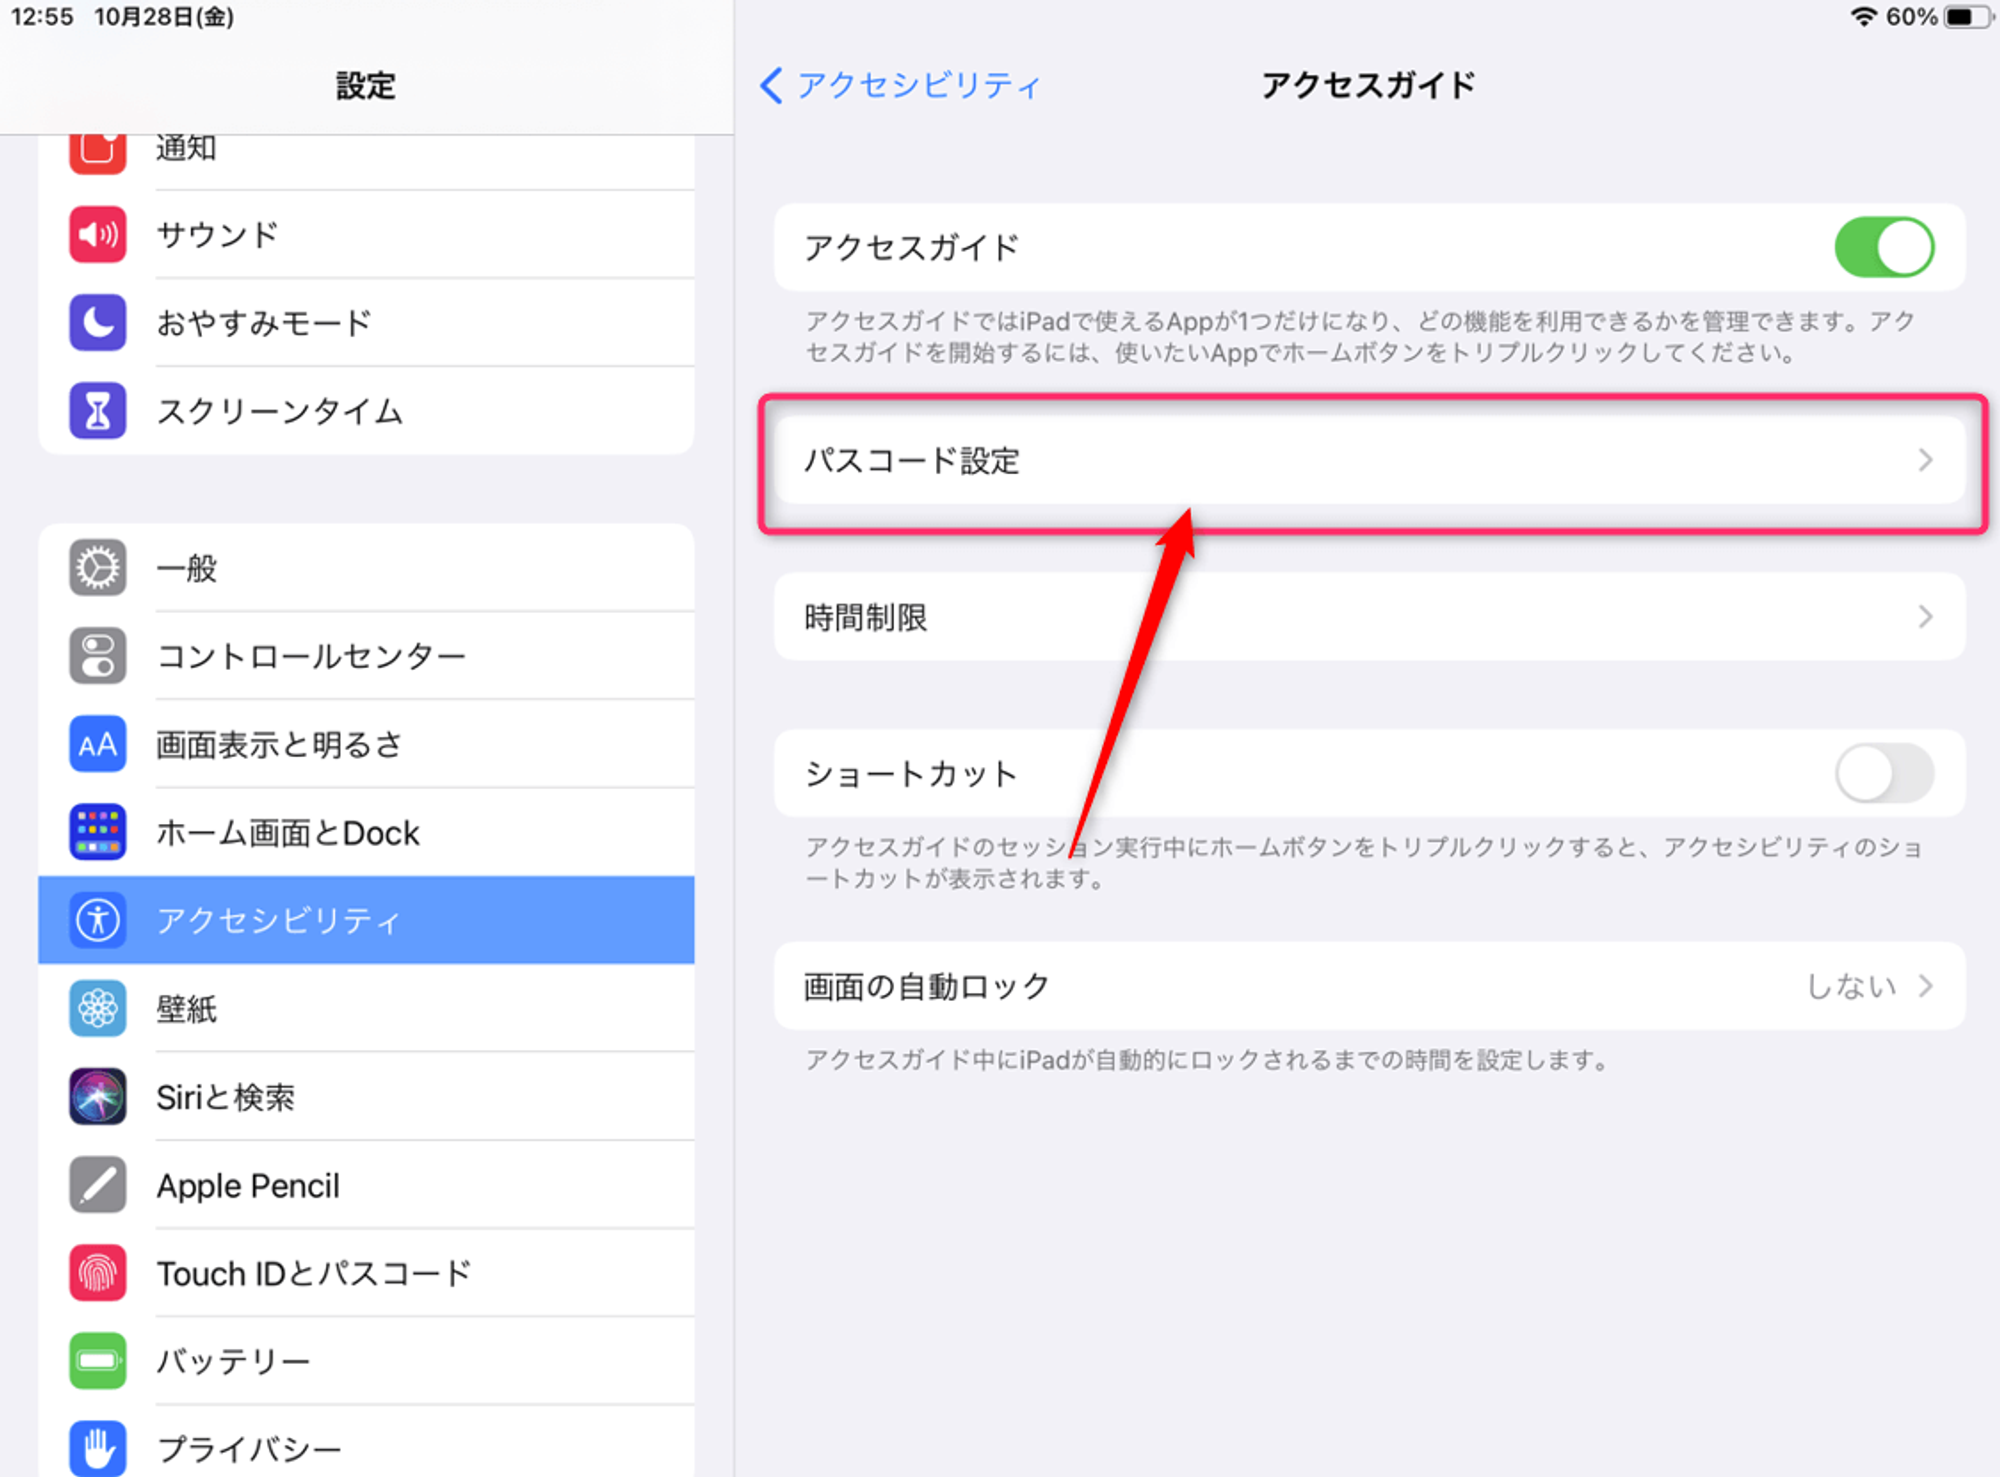2000x1477 pixels.
Task: Open the サウンド settings
Action: point(366,234)
